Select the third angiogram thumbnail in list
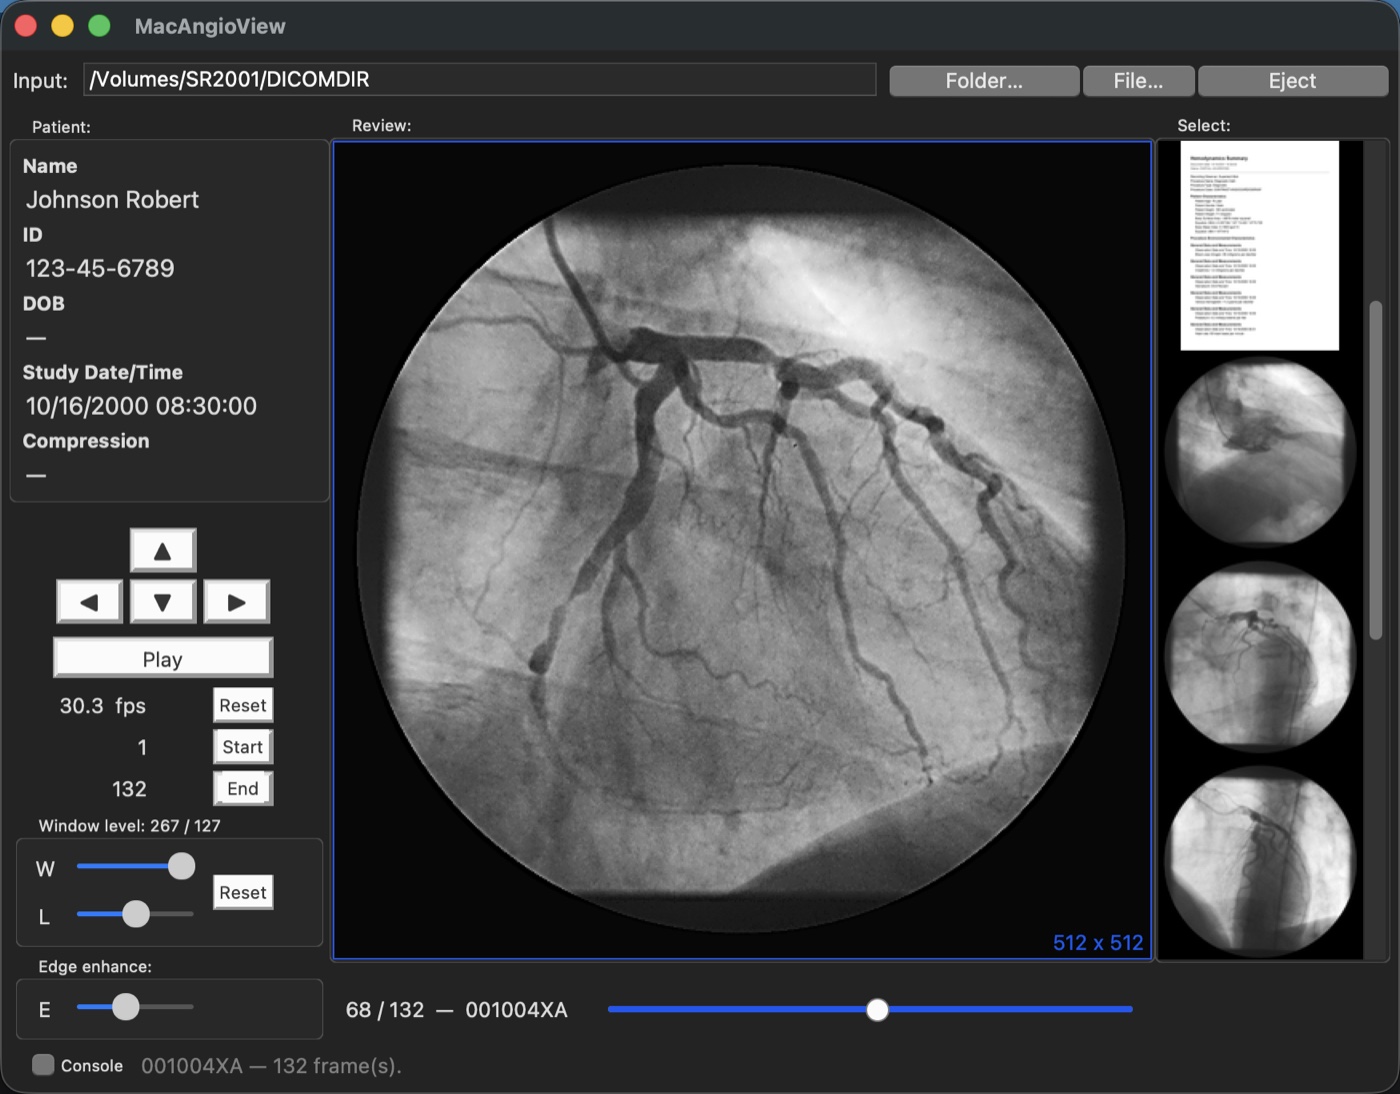The image size is (1400, 1094). click(x=1260, y=657)
